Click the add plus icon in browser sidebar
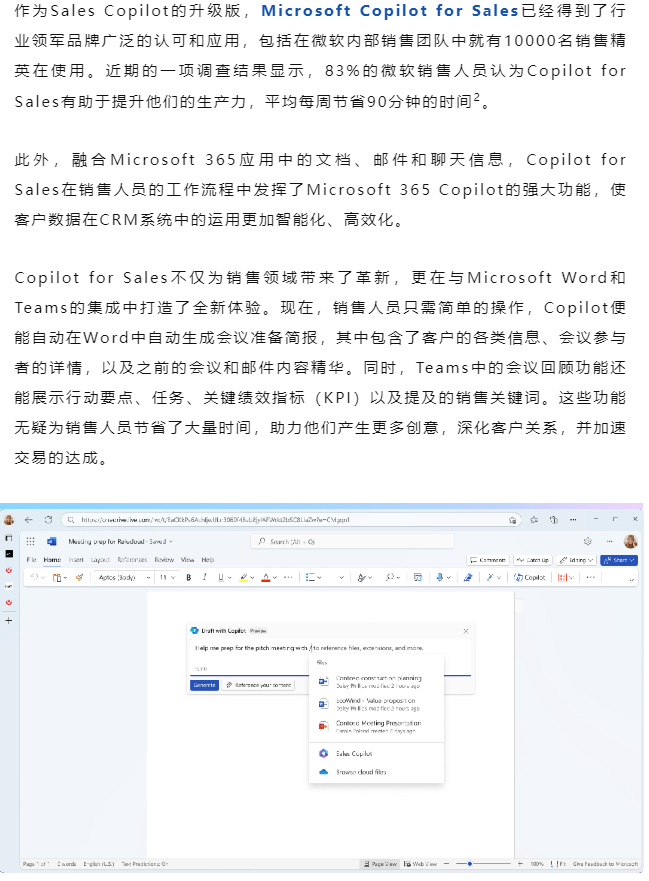 coord(8,620)
